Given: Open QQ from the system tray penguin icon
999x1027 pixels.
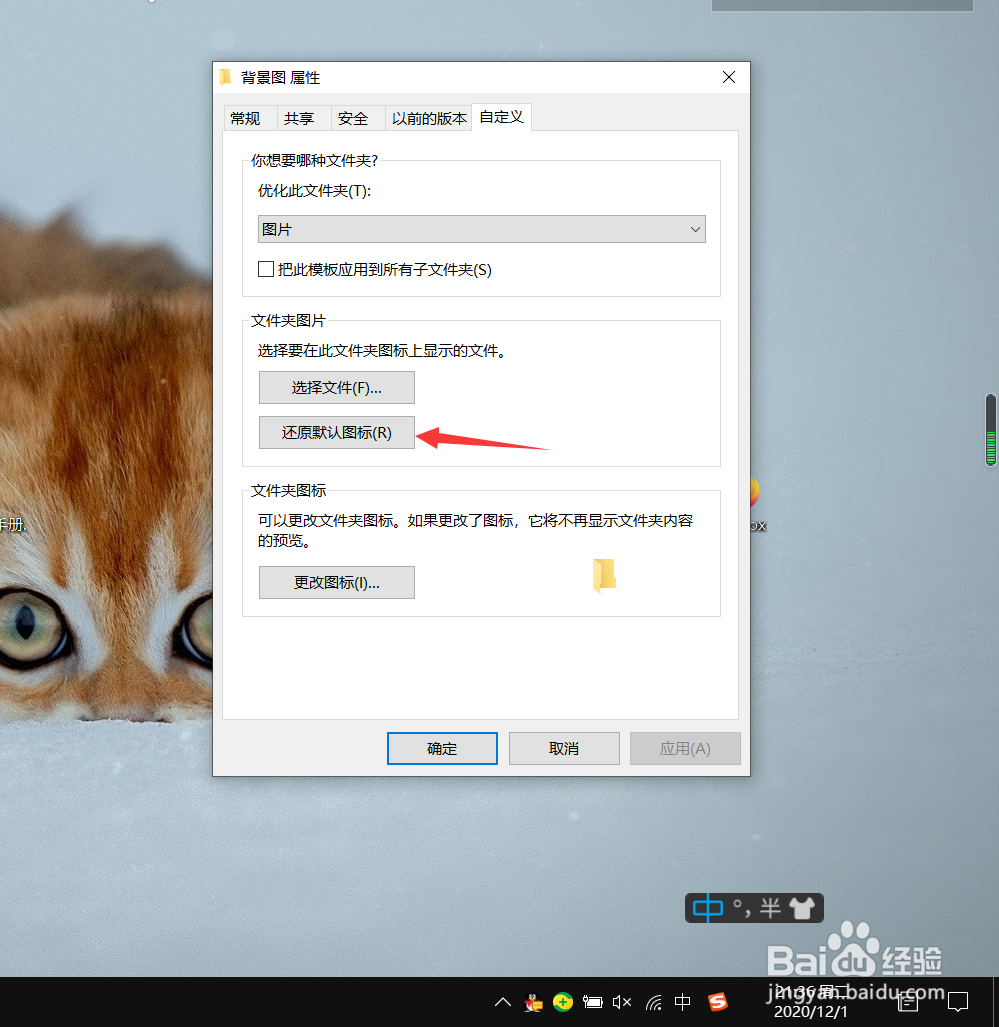Looking at the screenshot, I should pos(533,1002).
